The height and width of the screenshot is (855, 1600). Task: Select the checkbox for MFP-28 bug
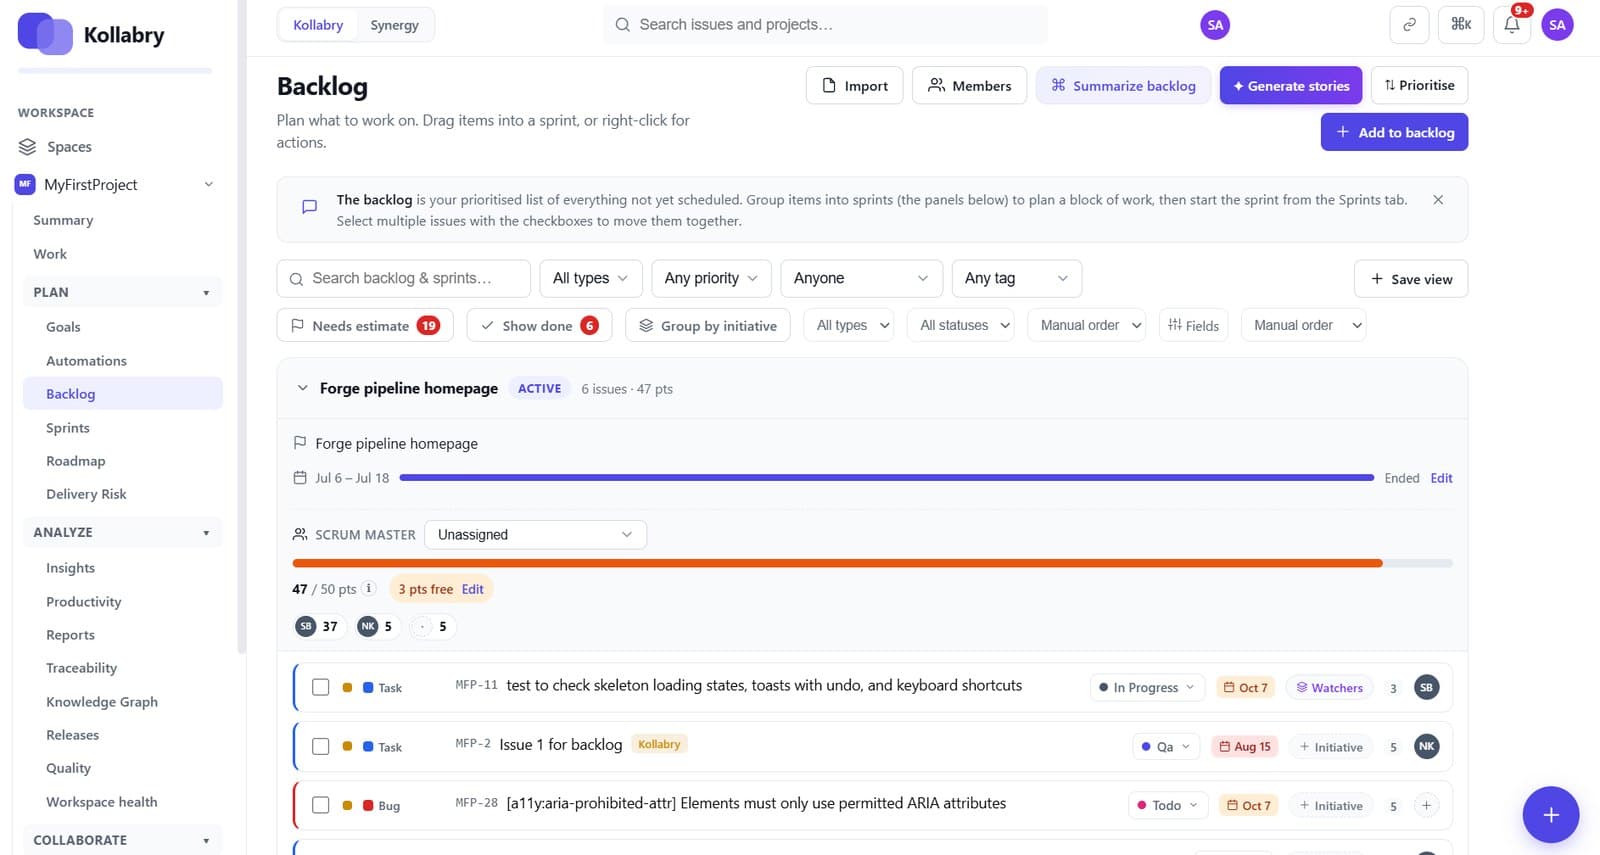point(320,805)
